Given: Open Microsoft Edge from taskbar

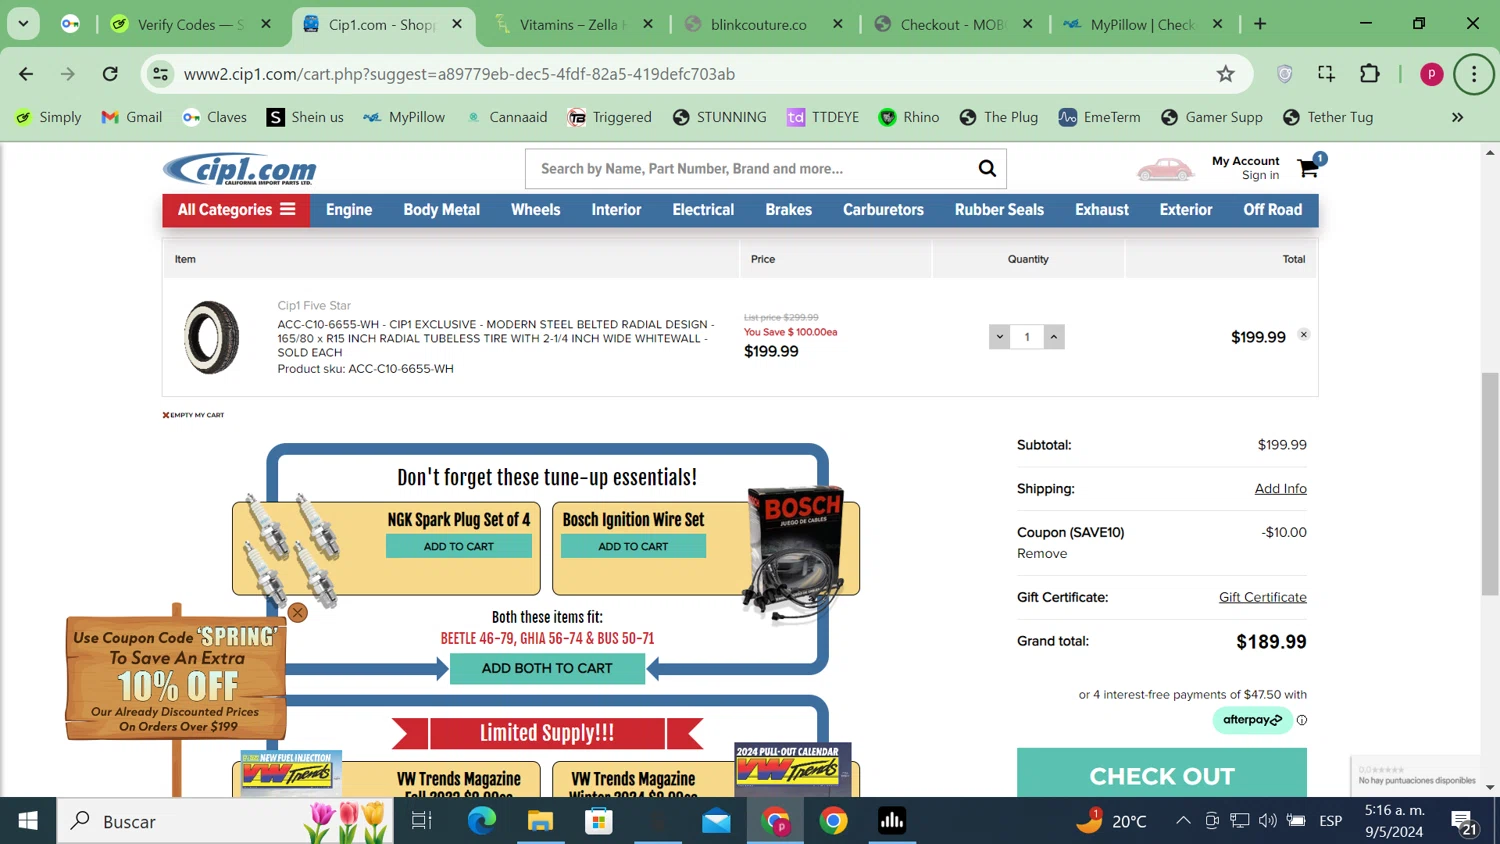Looking at the screenshot, I should click(482, 821).
